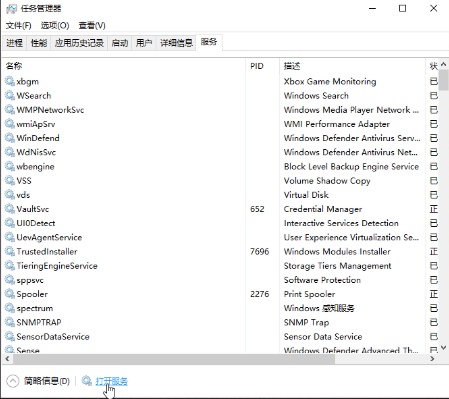Select the Xbox Game Monitoring description

pyautogui.click(x=330, y=81)
